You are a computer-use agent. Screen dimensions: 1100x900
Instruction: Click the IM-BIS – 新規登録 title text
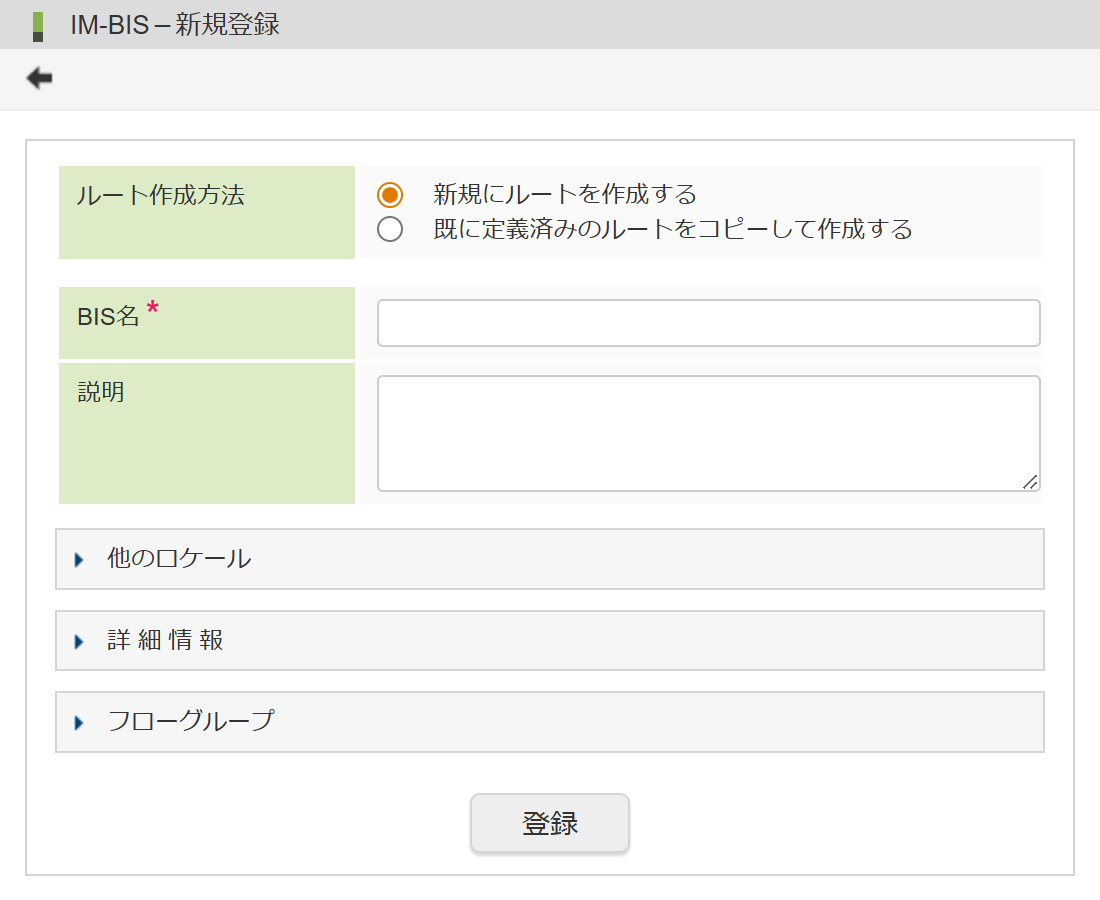pos(175,25)
